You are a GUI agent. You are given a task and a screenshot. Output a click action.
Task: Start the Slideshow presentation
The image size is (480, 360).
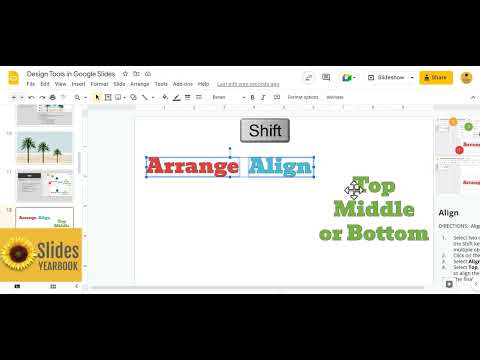[387, 78]
